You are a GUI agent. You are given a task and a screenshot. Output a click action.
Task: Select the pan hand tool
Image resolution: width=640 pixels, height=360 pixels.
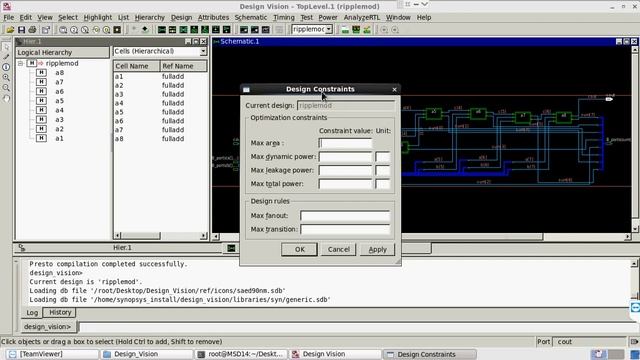pyautogui.click(x=6, y=98)
